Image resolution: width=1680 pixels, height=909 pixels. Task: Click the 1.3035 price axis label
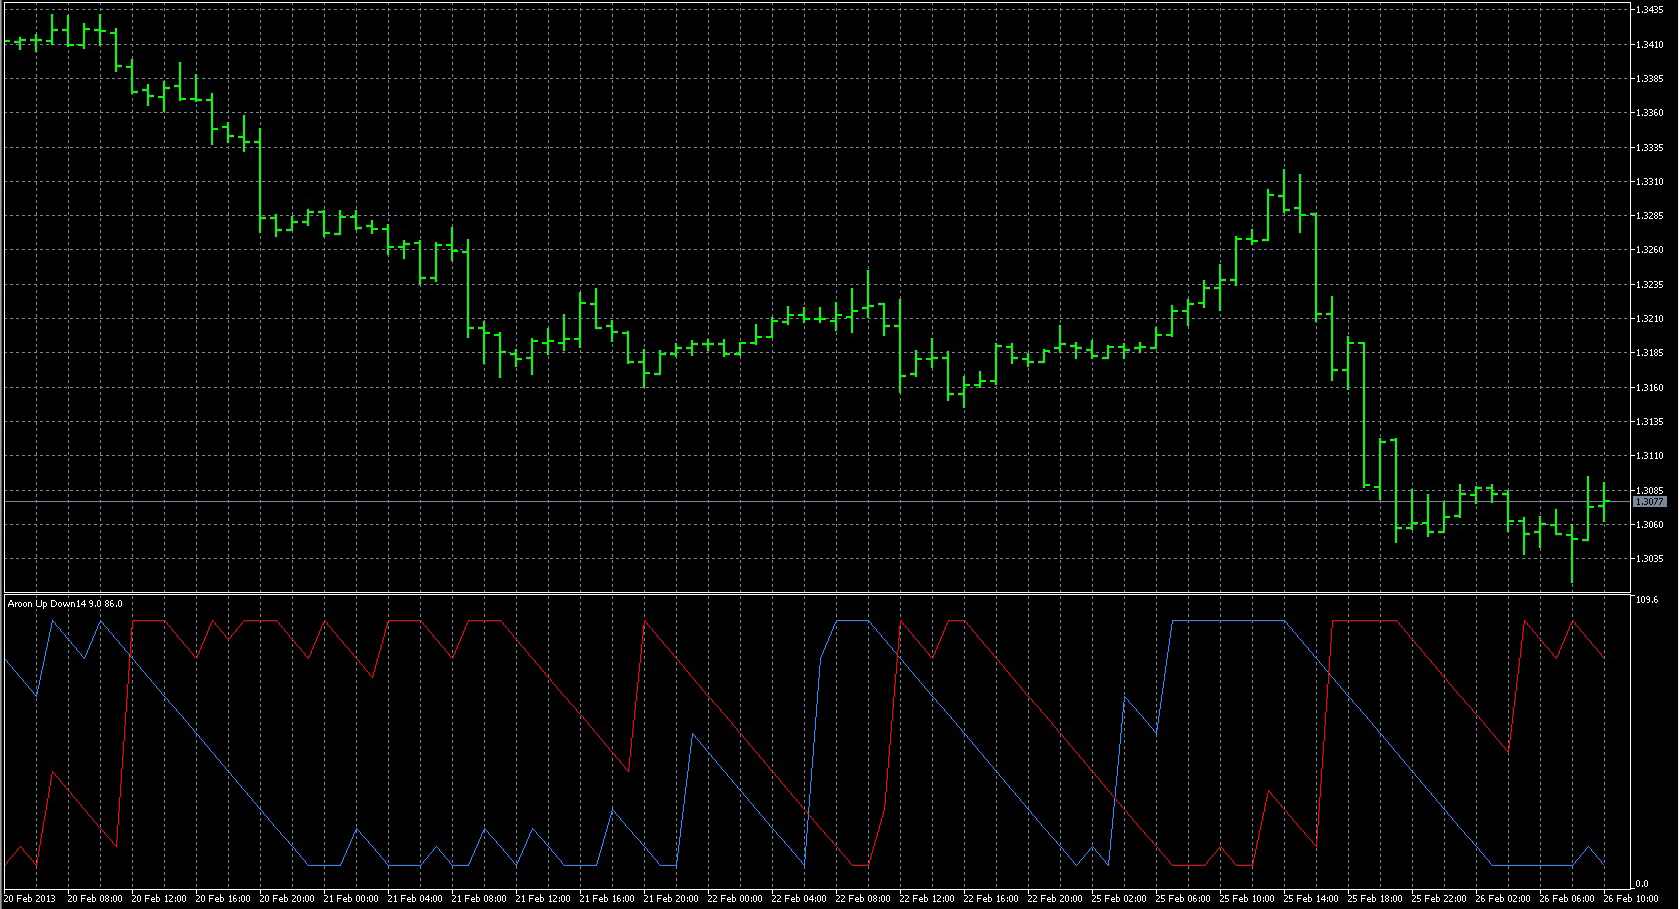[x=1650, y=559]
